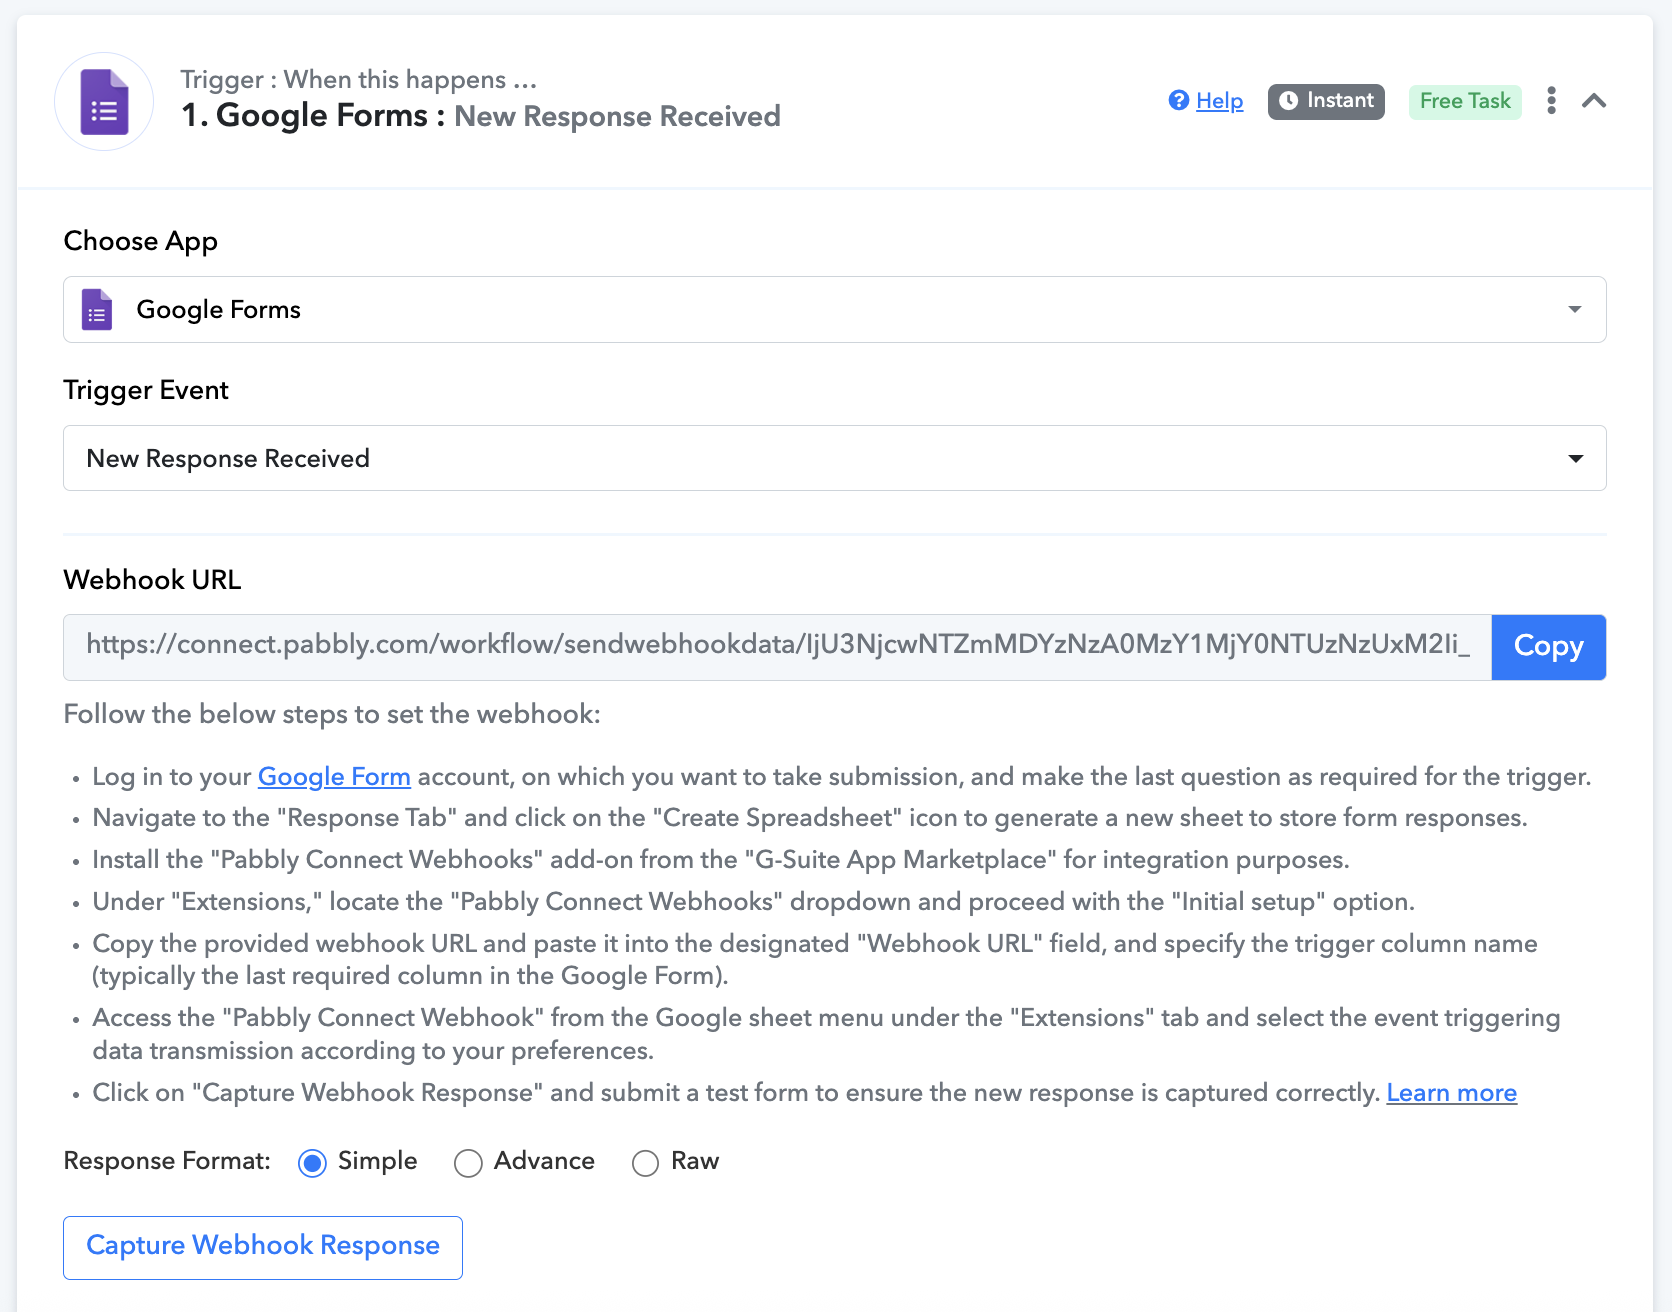Screen dimensions: 1672x1312
Task: Click the Instant clock badge
Action: (x=1326, y=101)
